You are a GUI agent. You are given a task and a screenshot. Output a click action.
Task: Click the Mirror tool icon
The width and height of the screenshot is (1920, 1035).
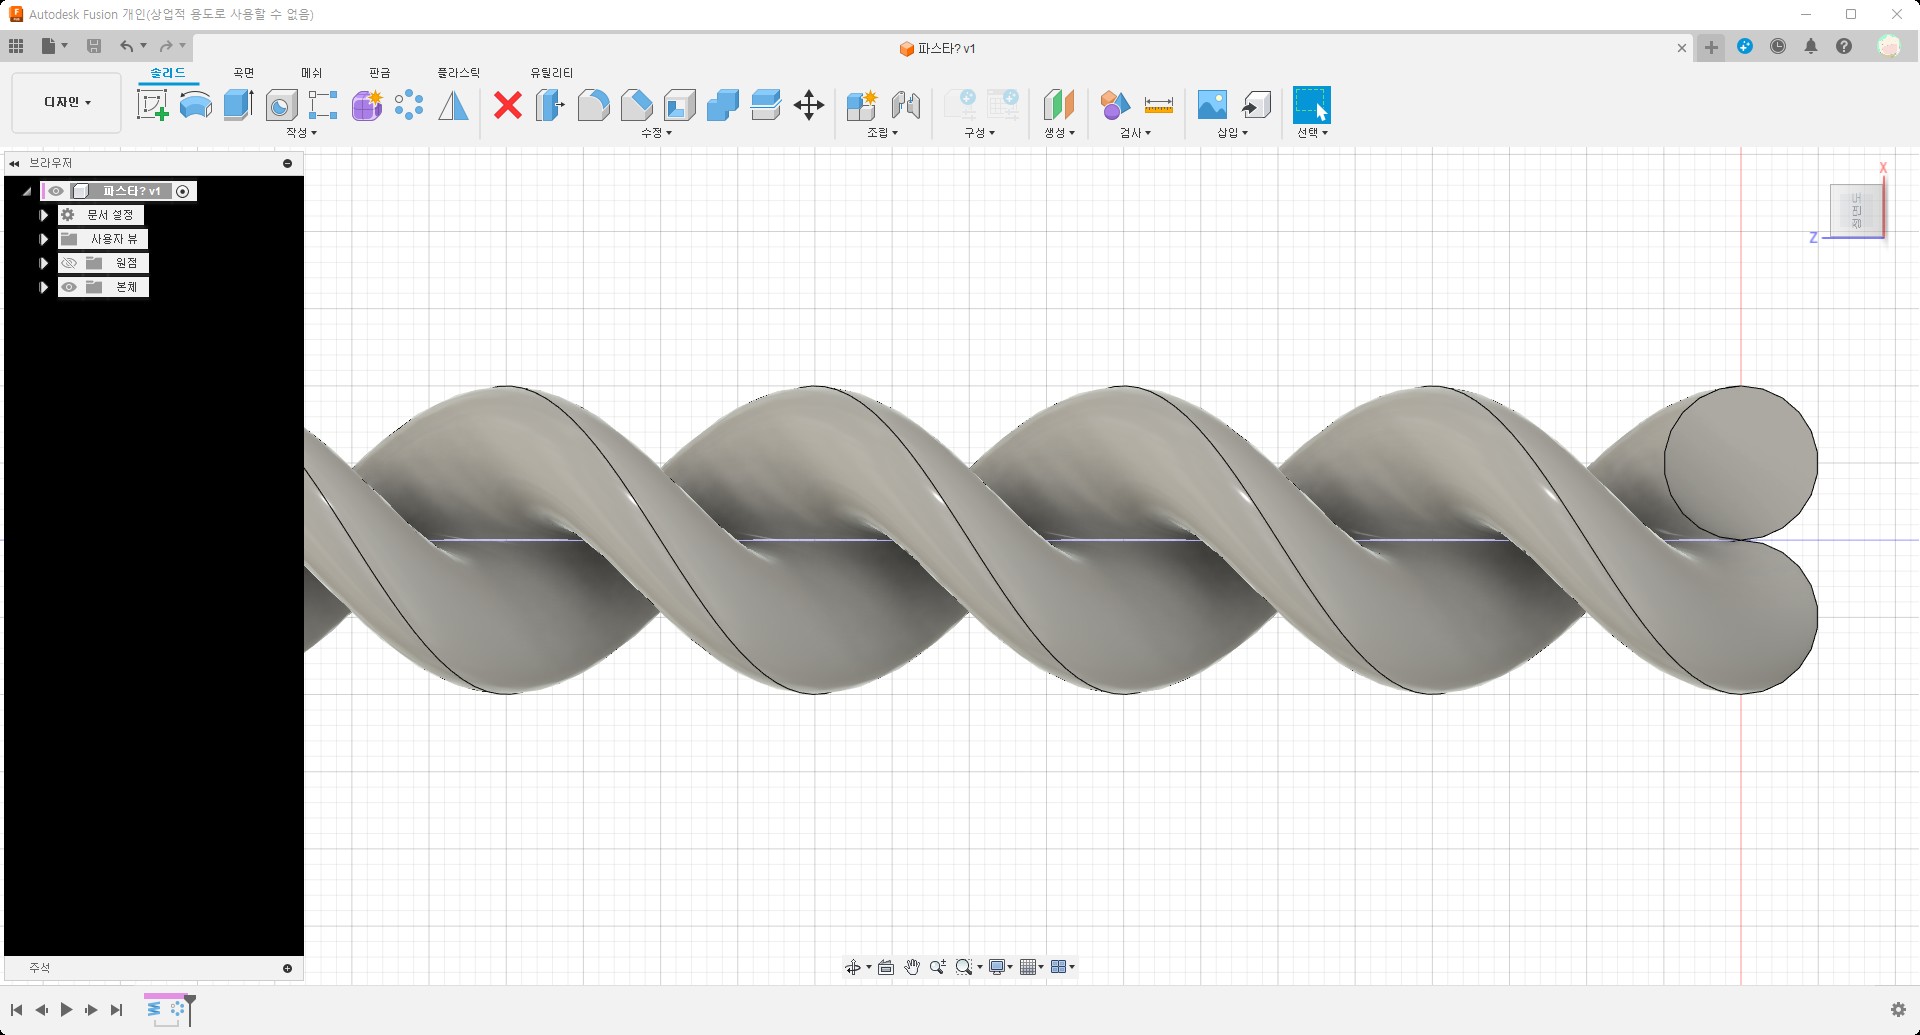point(453,105)
